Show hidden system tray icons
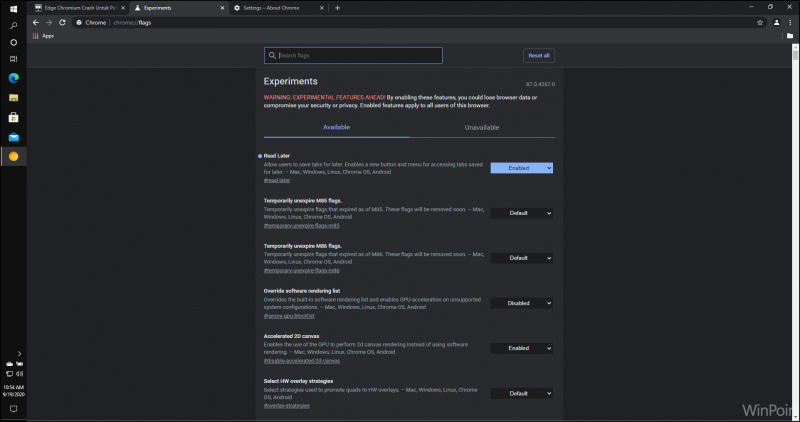Viewport: 800px width, 422px height. pyautogui.click(x=19, y=353)
